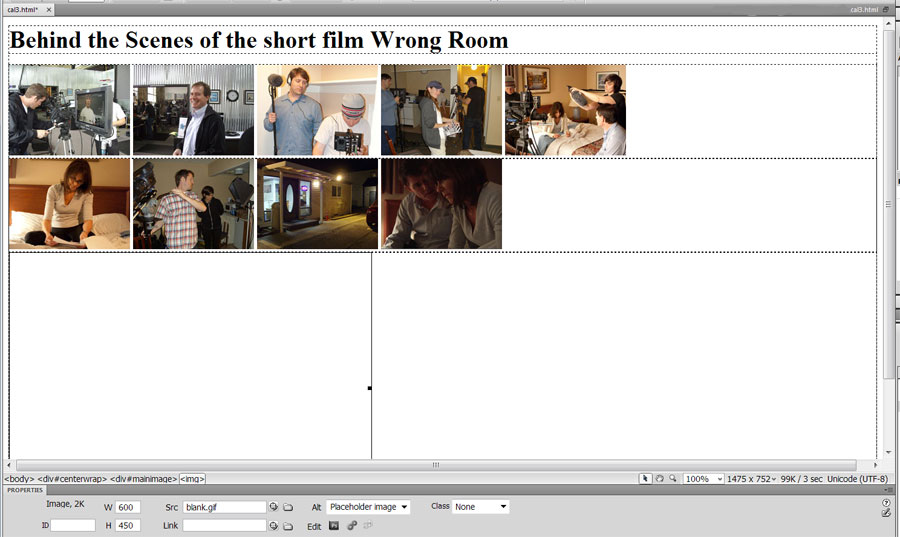Expand the Class dropdown showing None

480,508
